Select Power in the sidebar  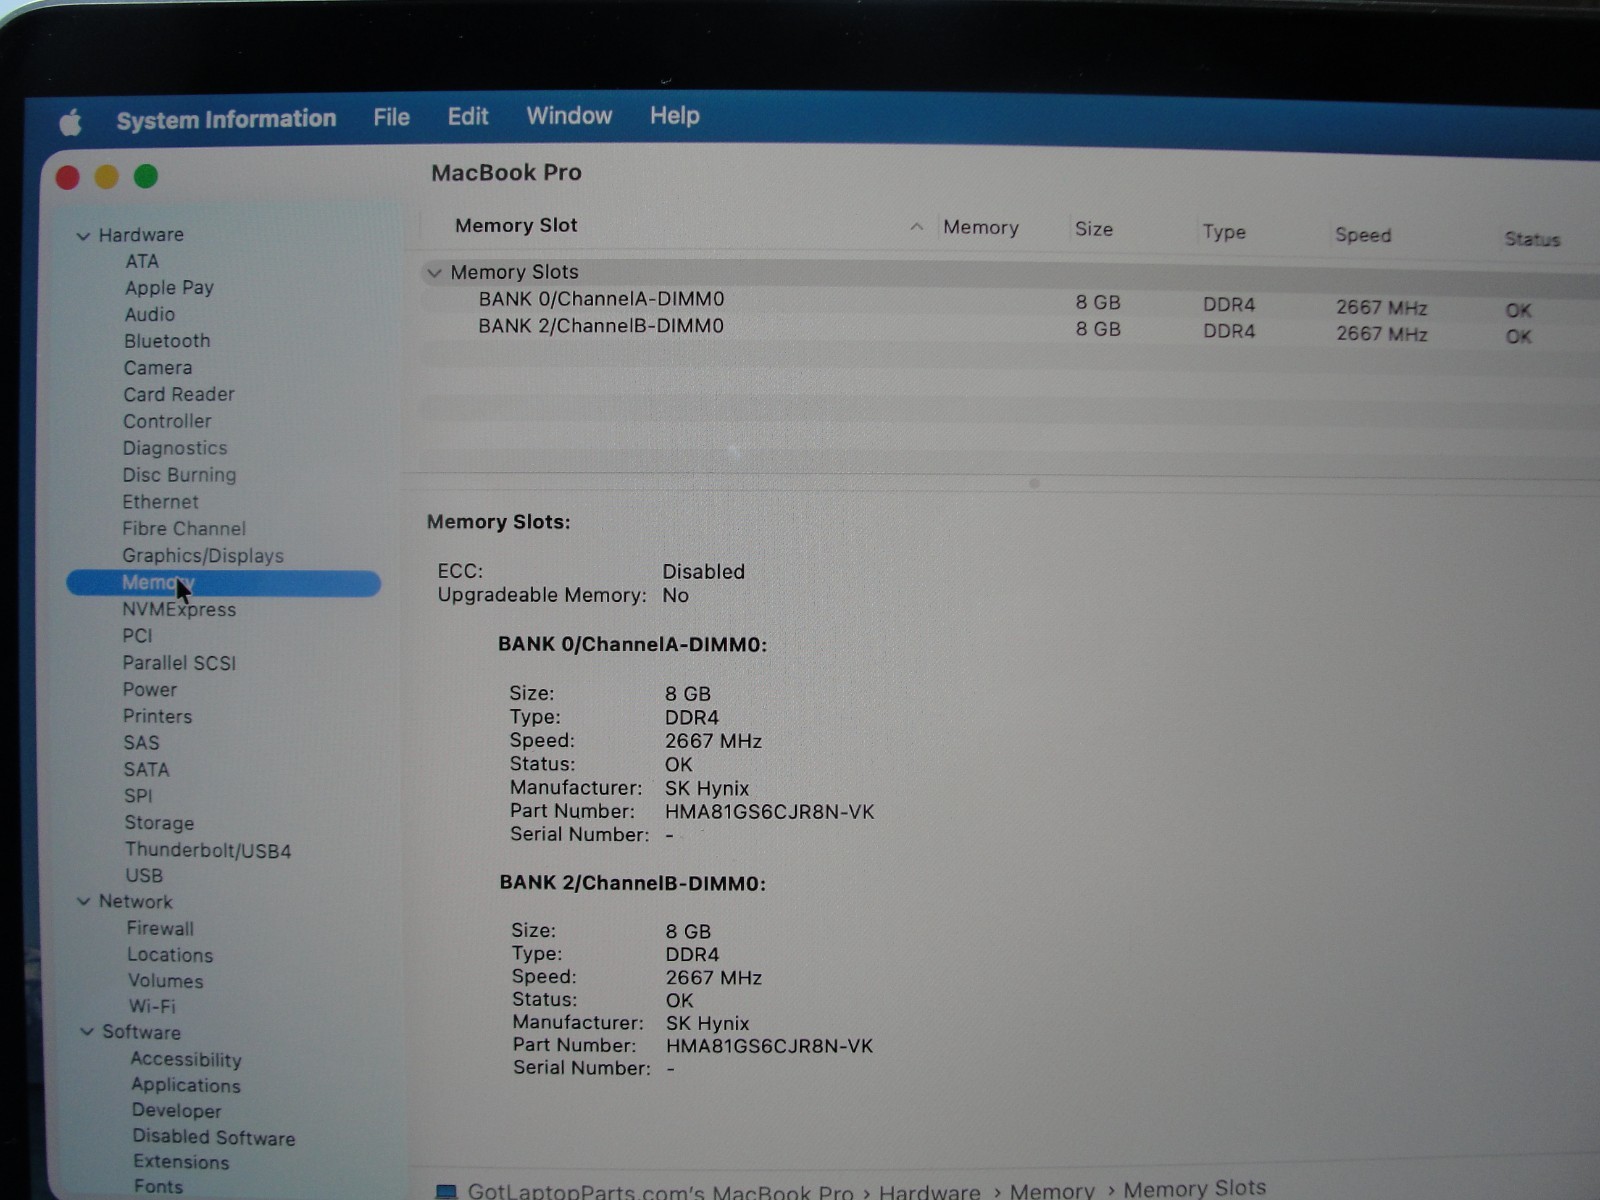[150, 690]
